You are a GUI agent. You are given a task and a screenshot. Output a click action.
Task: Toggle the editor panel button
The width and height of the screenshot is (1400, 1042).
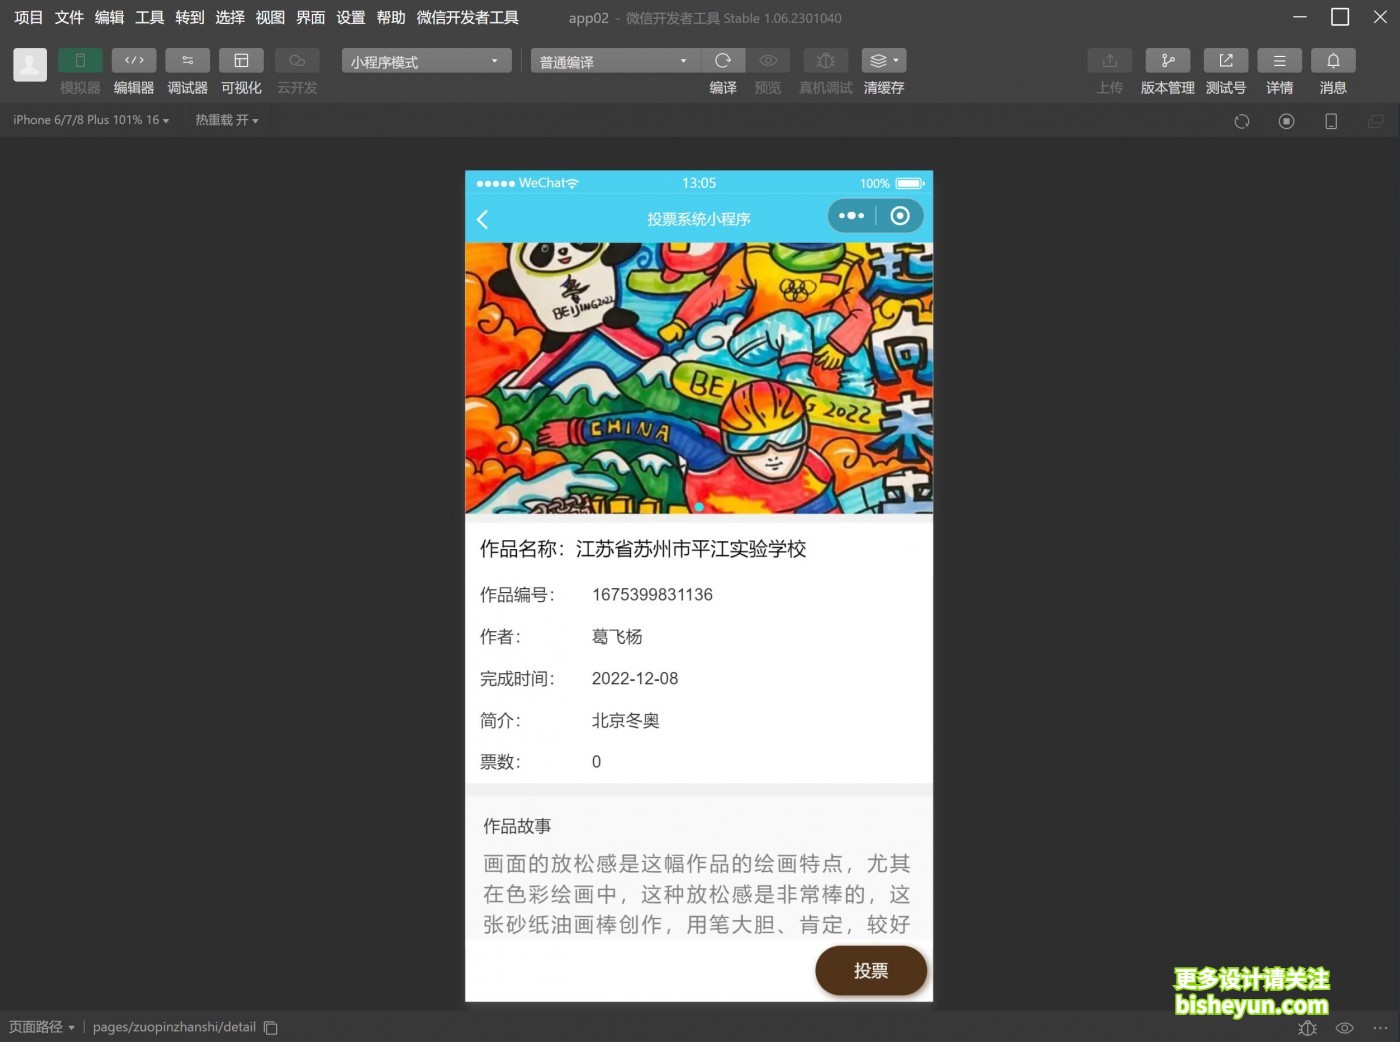point(134,61)
